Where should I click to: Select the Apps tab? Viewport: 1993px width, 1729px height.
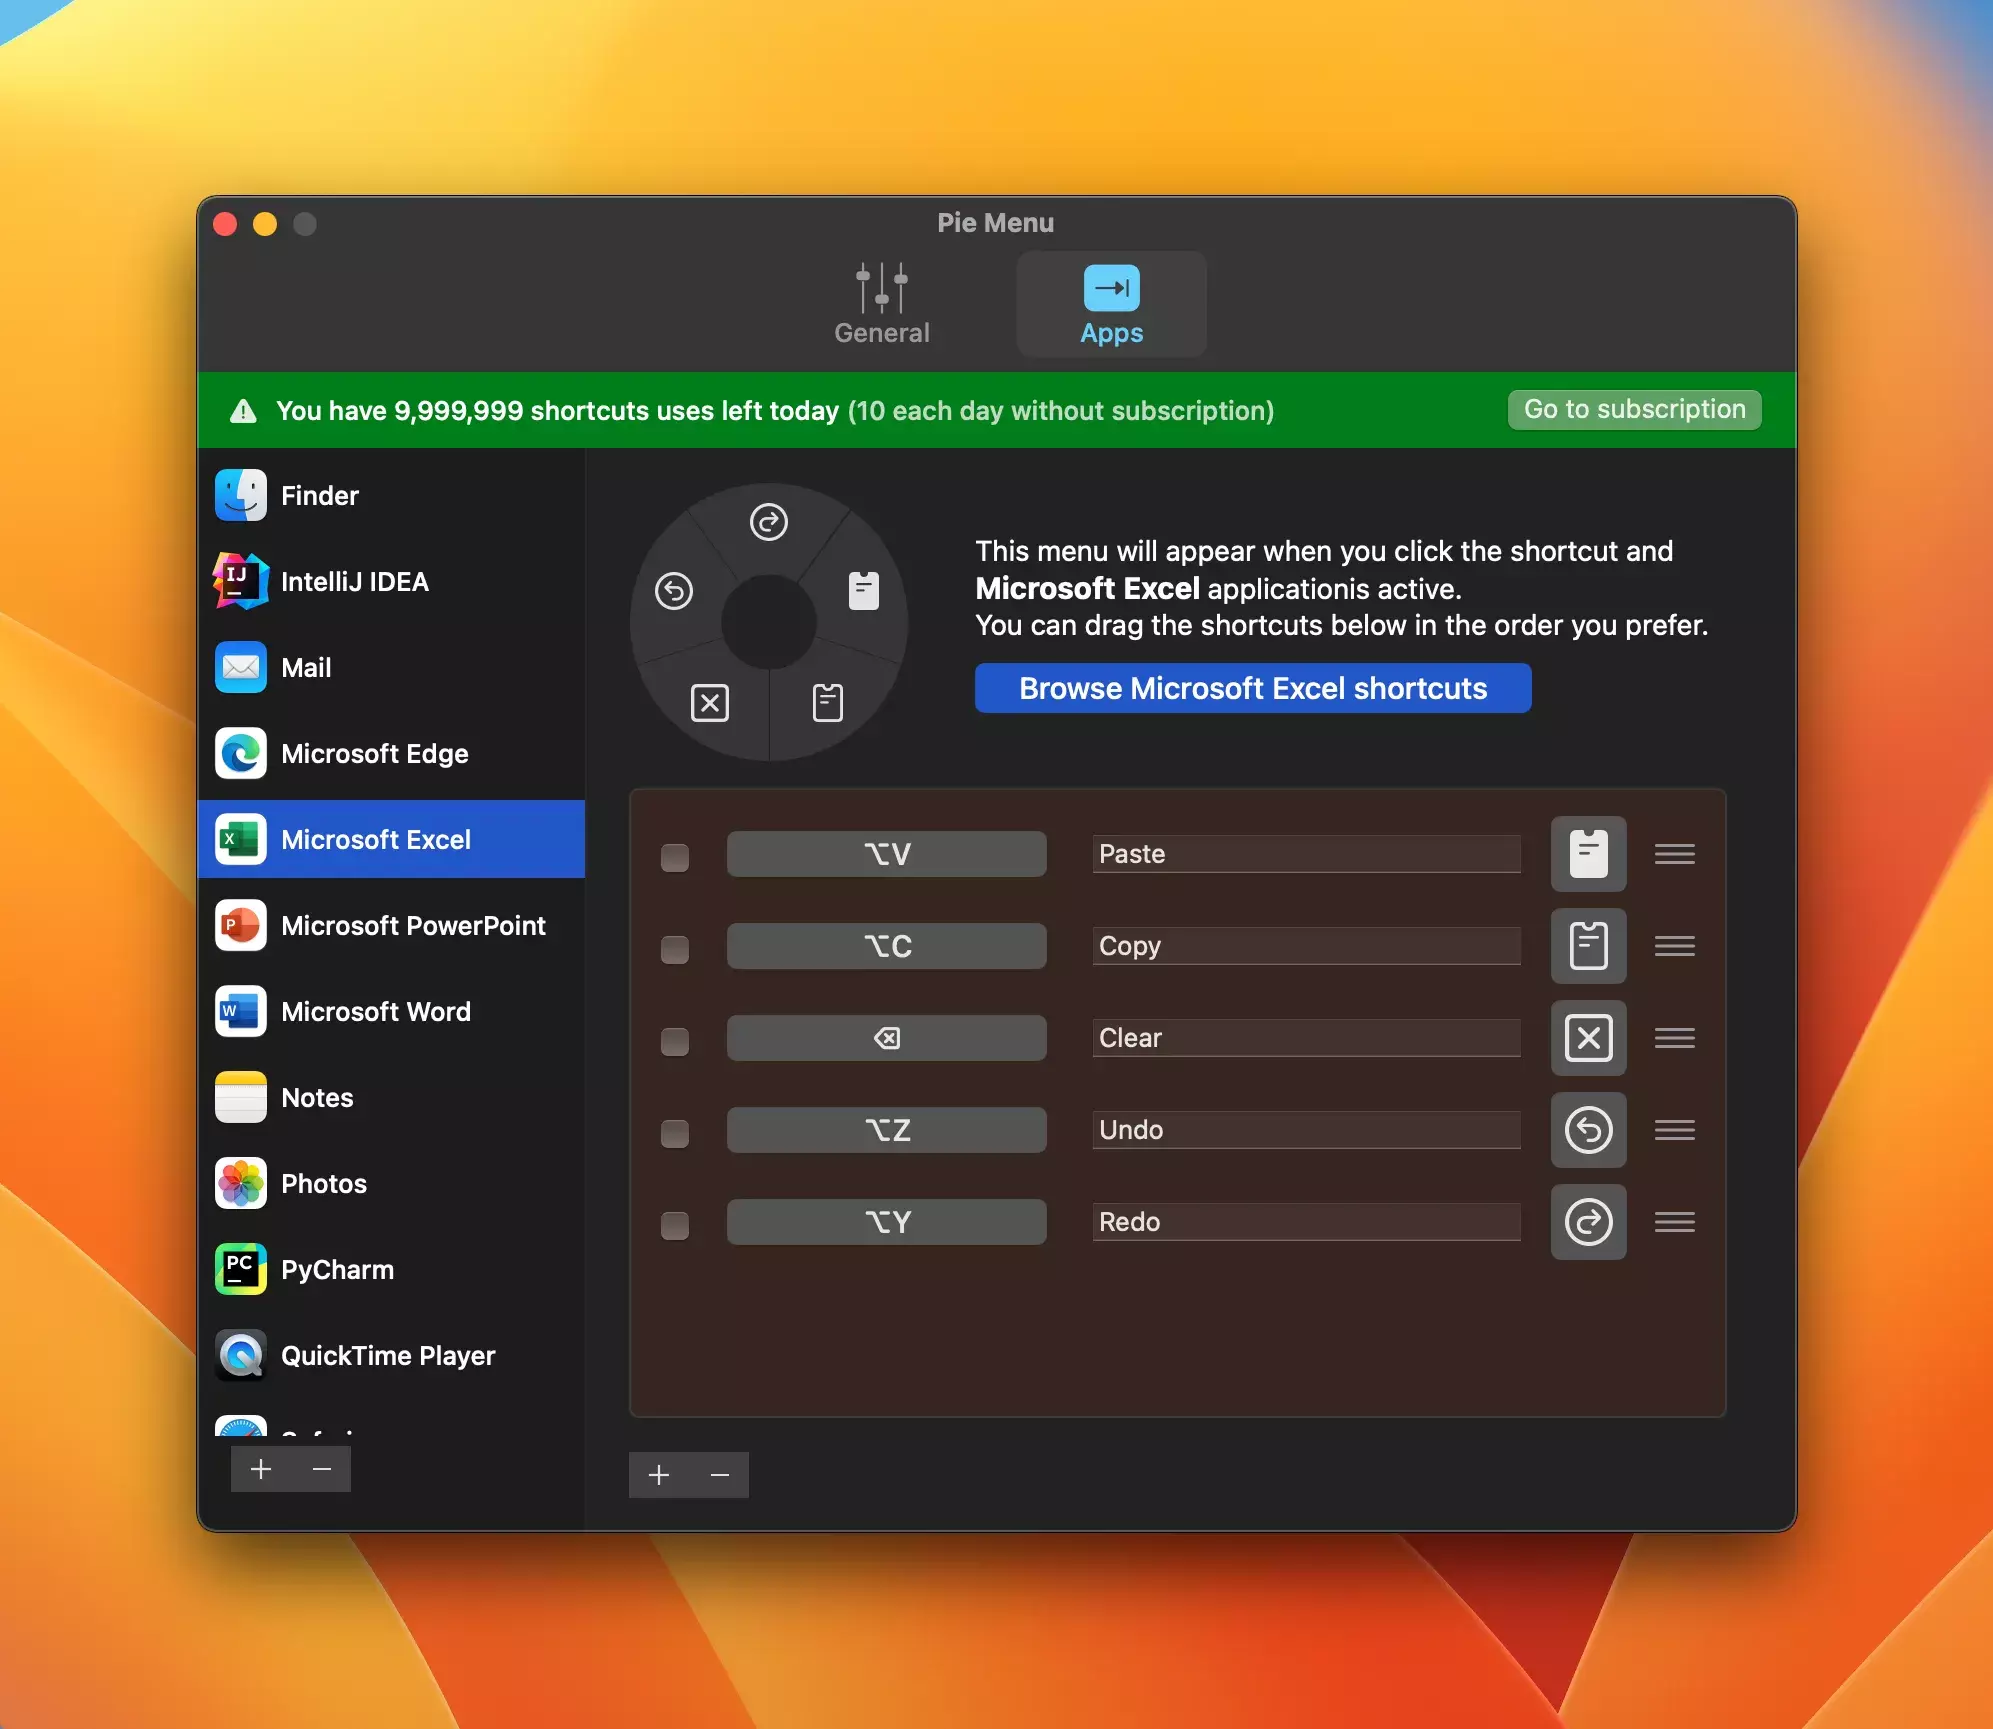1111,304
